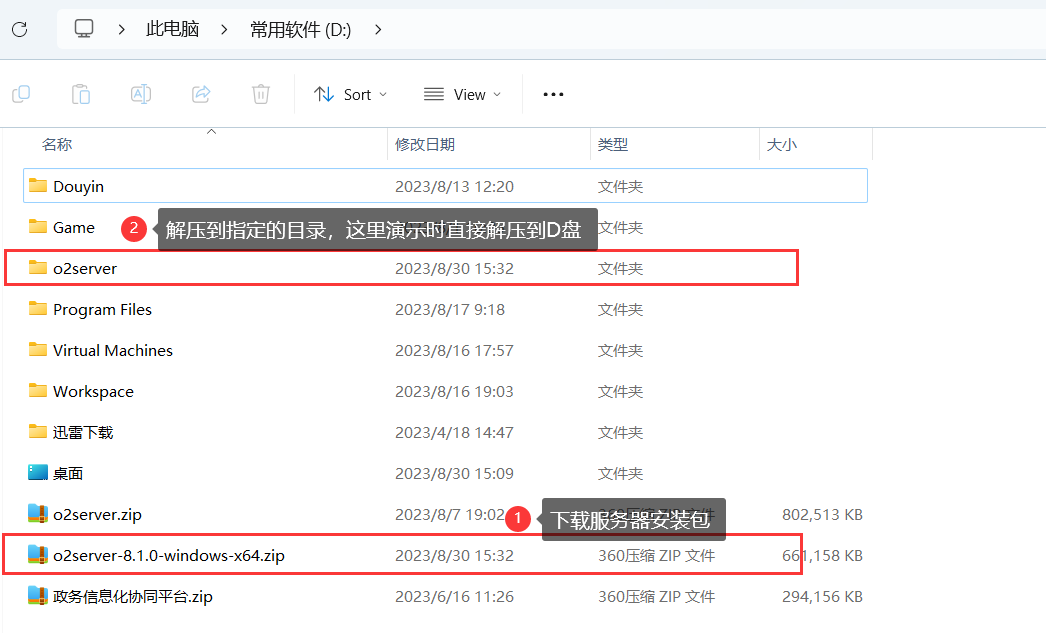The height and width of the screenshot is (633, 1046).
Task: Click the Program Files folder name
Action: [103, 309]
